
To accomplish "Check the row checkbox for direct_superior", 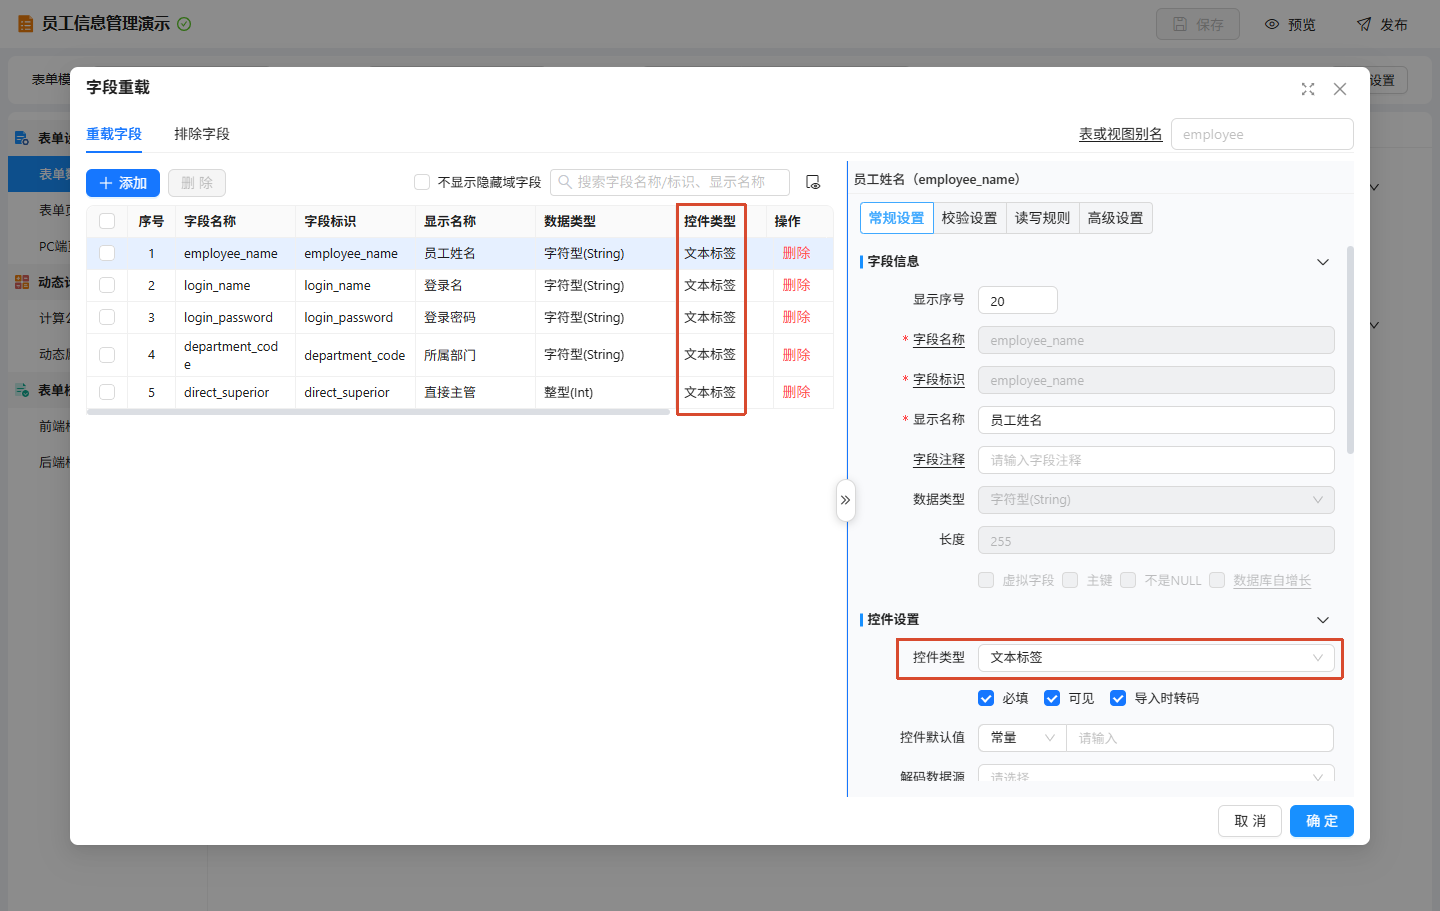I will 107,392.
